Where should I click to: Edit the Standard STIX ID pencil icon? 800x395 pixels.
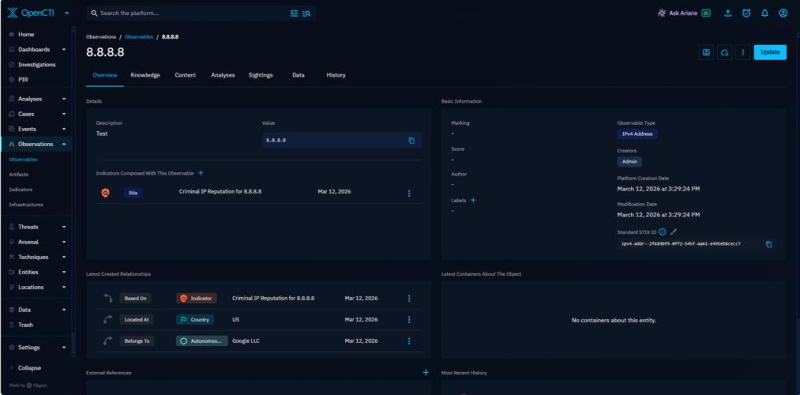pos(673,232)
